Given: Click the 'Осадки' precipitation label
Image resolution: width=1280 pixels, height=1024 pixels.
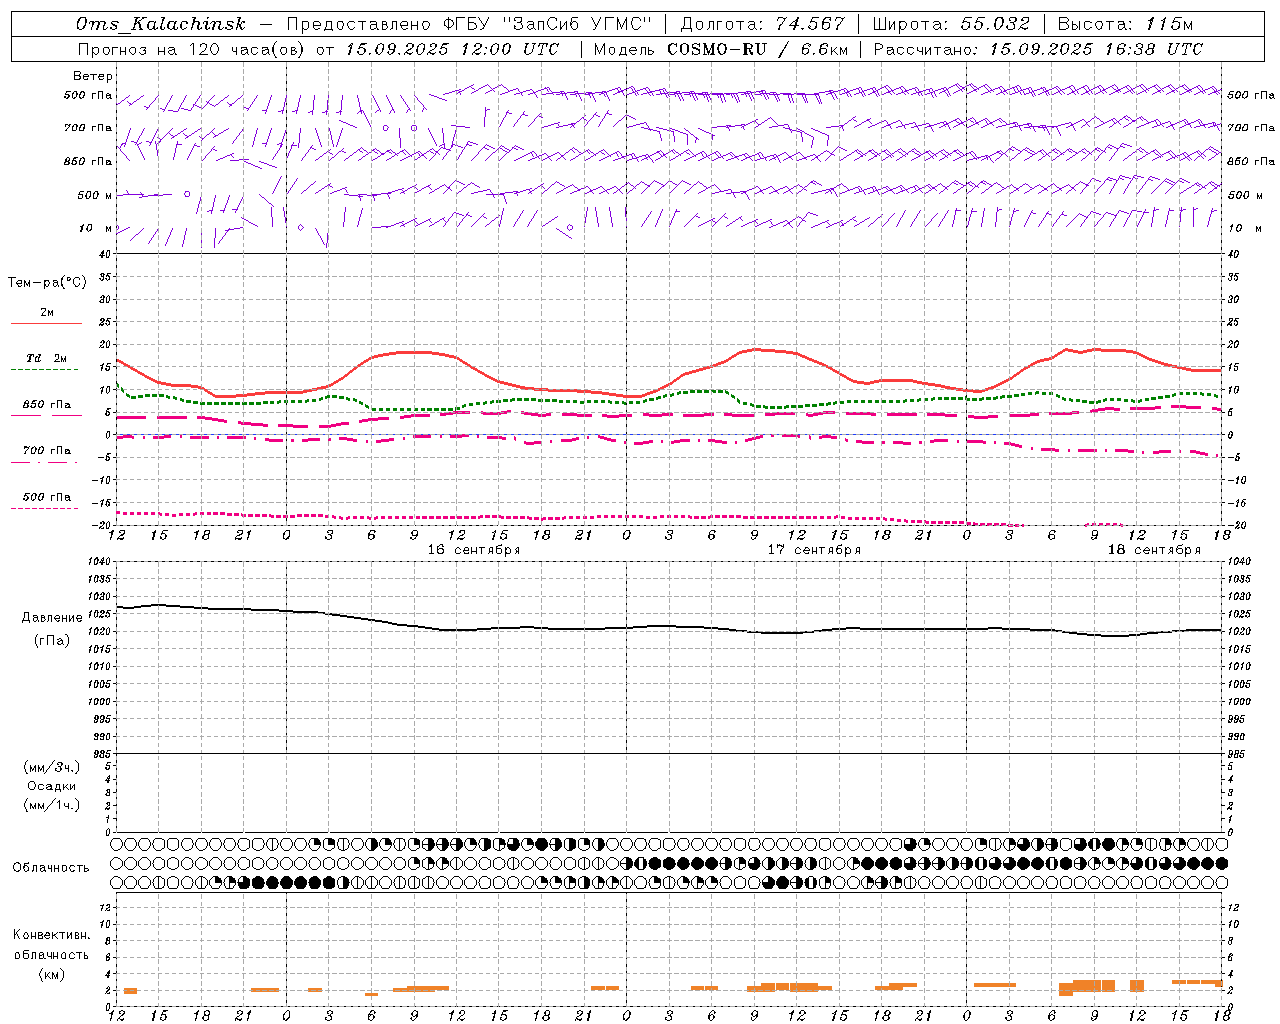Looking at the screenshot, I should pos(52,786).
